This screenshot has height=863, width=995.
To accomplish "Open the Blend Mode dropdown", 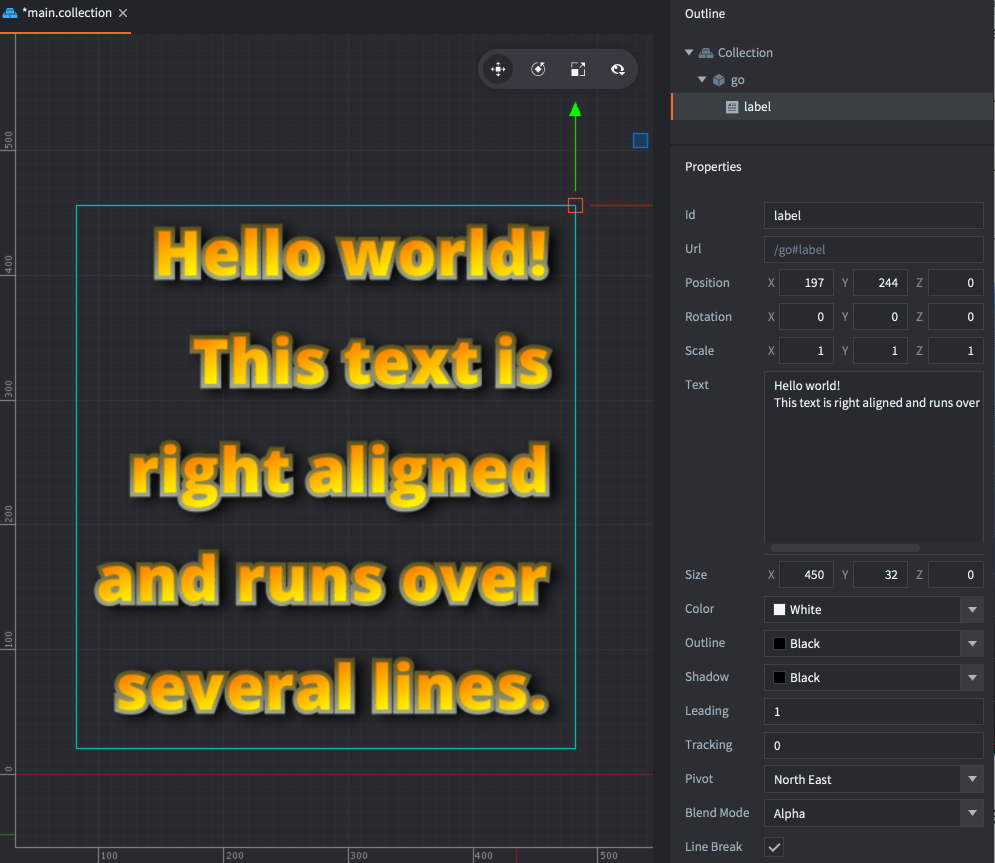I will click(x=971, y=813).
